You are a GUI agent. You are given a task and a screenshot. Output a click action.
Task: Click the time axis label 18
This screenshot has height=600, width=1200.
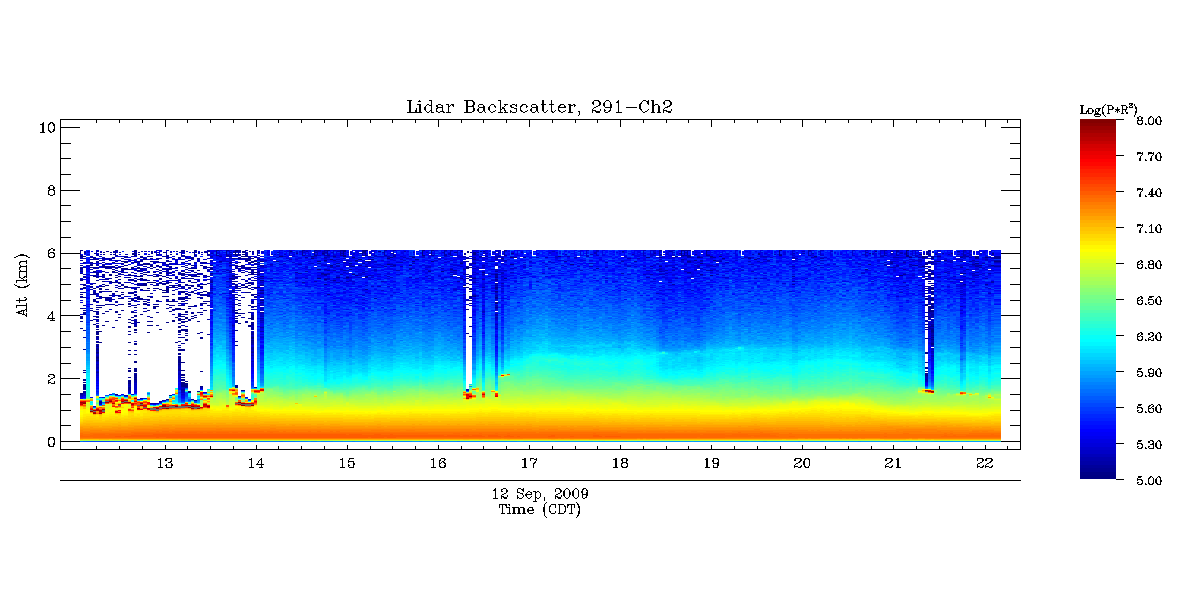click(620, 464)
